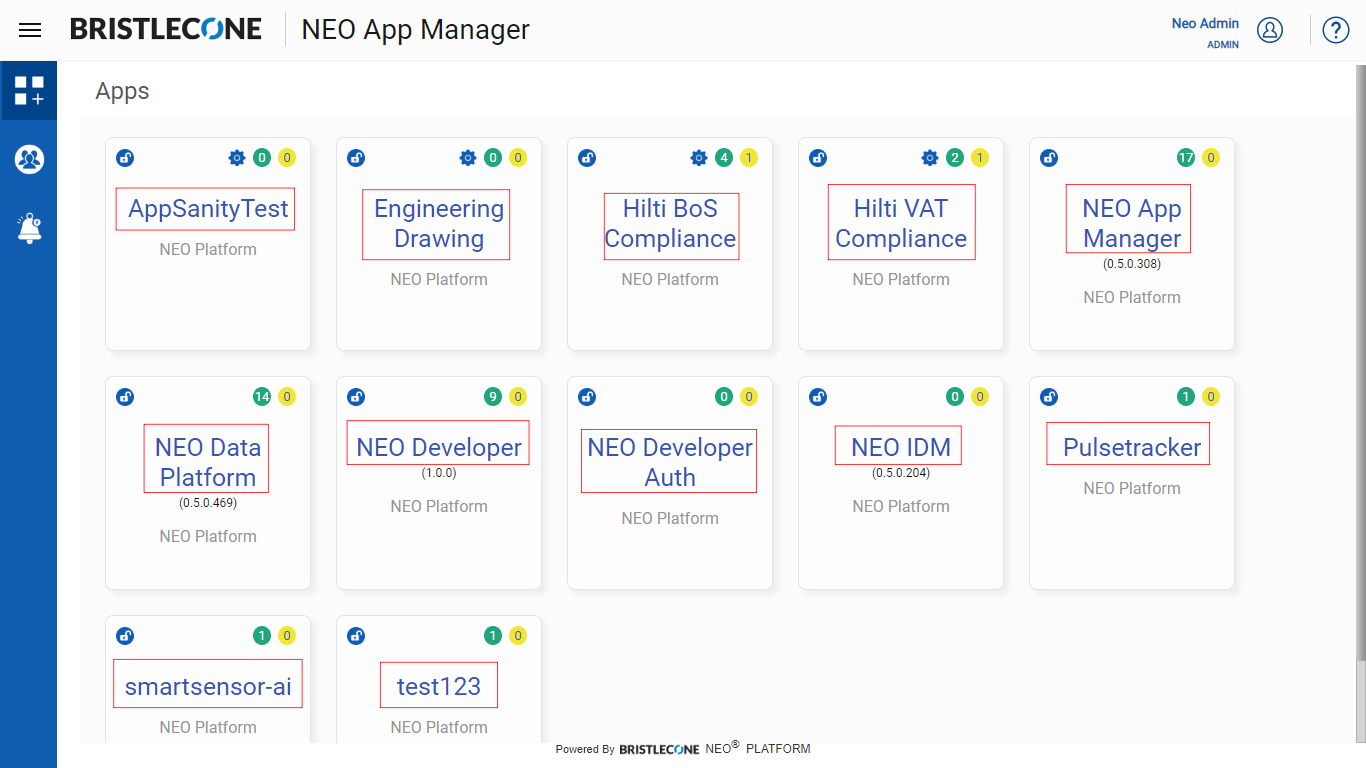Click yellow 0 badge on Pulsetracker card

(x=1211, y=397)
